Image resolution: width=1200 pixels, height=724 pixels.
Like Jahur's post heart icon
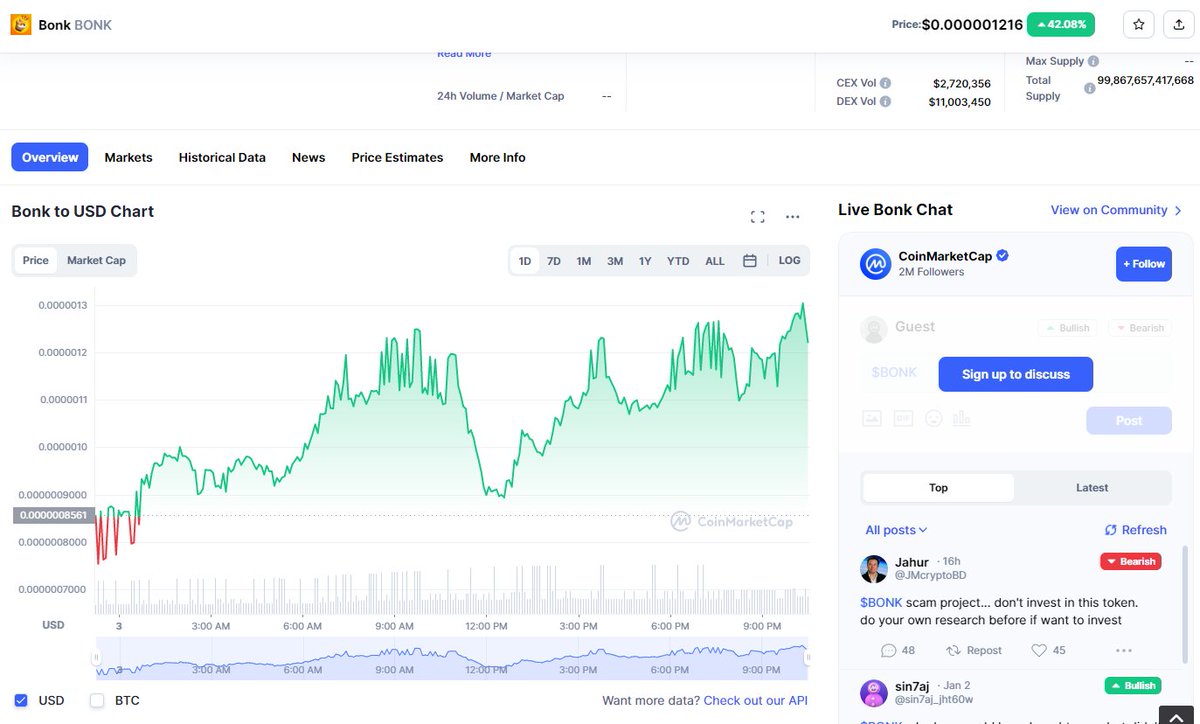[x=1039, y=651]
